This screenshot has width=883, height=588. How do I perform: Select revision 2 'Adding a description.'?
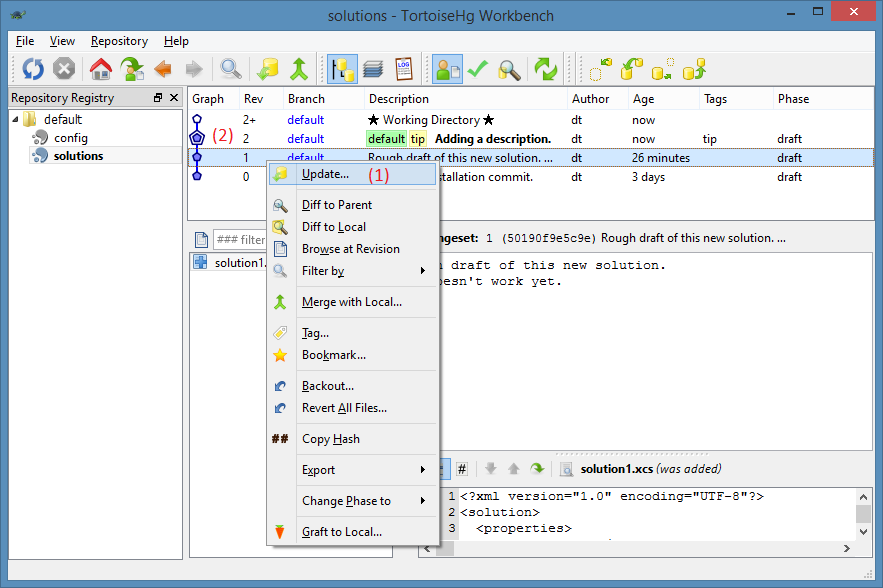[x=530, y=139]
